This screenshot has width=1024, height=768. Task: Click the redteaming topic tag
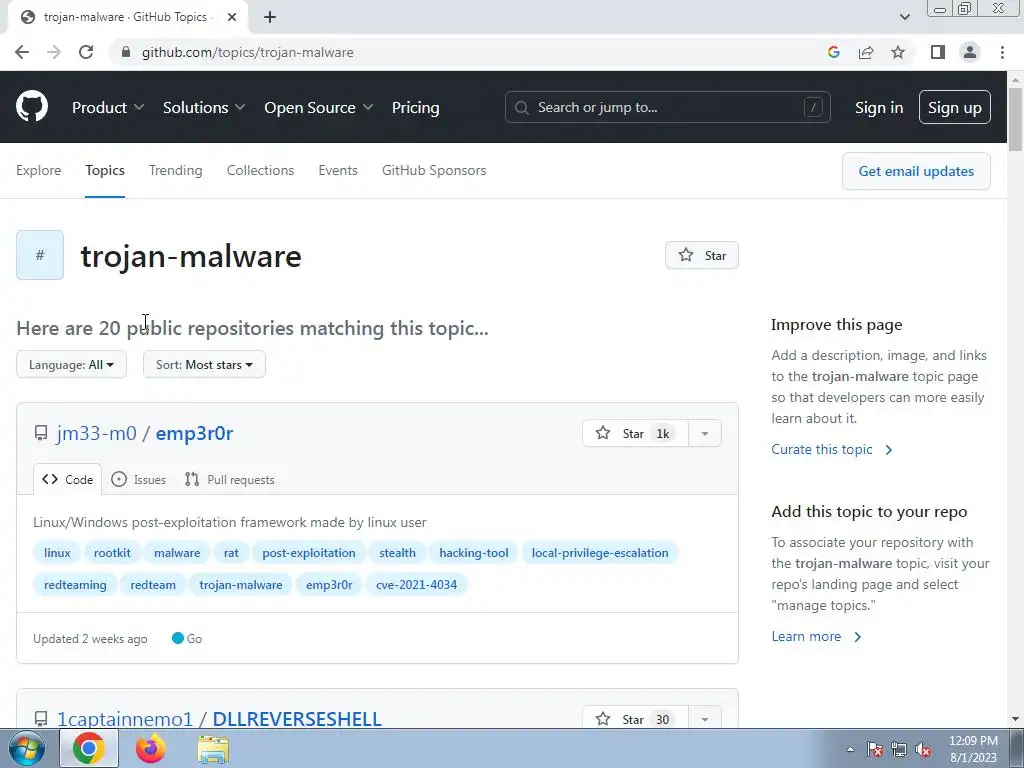click(x=75, y=584)
